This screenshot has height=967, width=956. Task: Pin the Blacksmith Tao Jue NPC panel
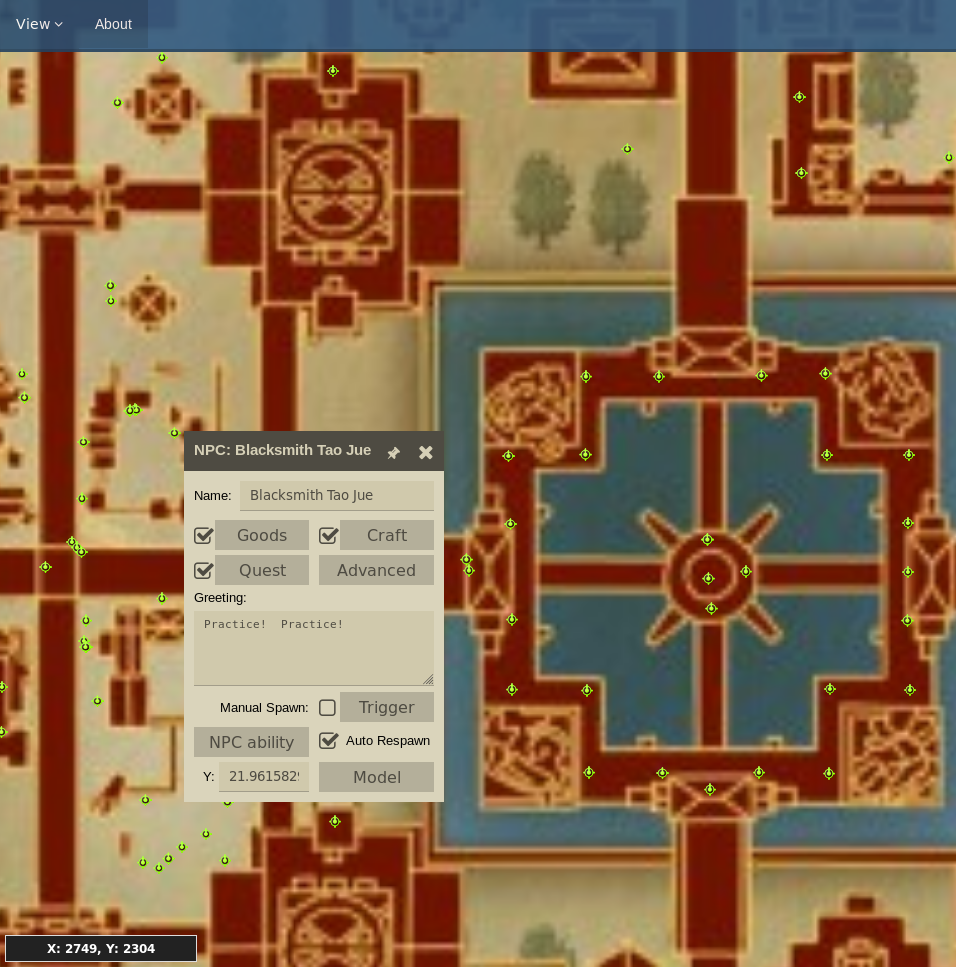point(394,452)
